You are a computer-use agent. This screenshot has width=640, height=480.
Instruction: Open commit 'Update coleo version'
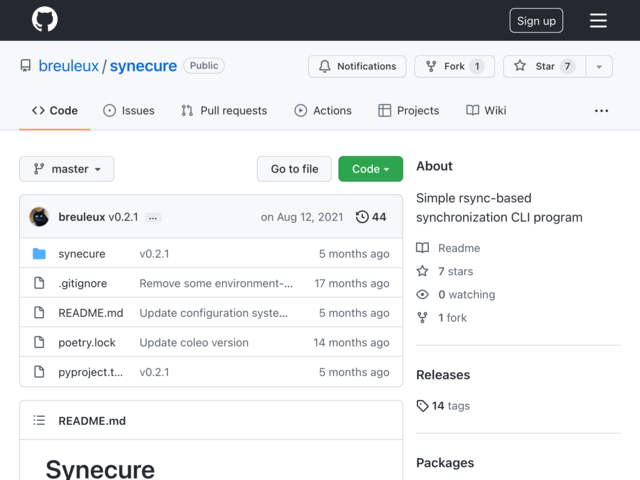point(194,342)
